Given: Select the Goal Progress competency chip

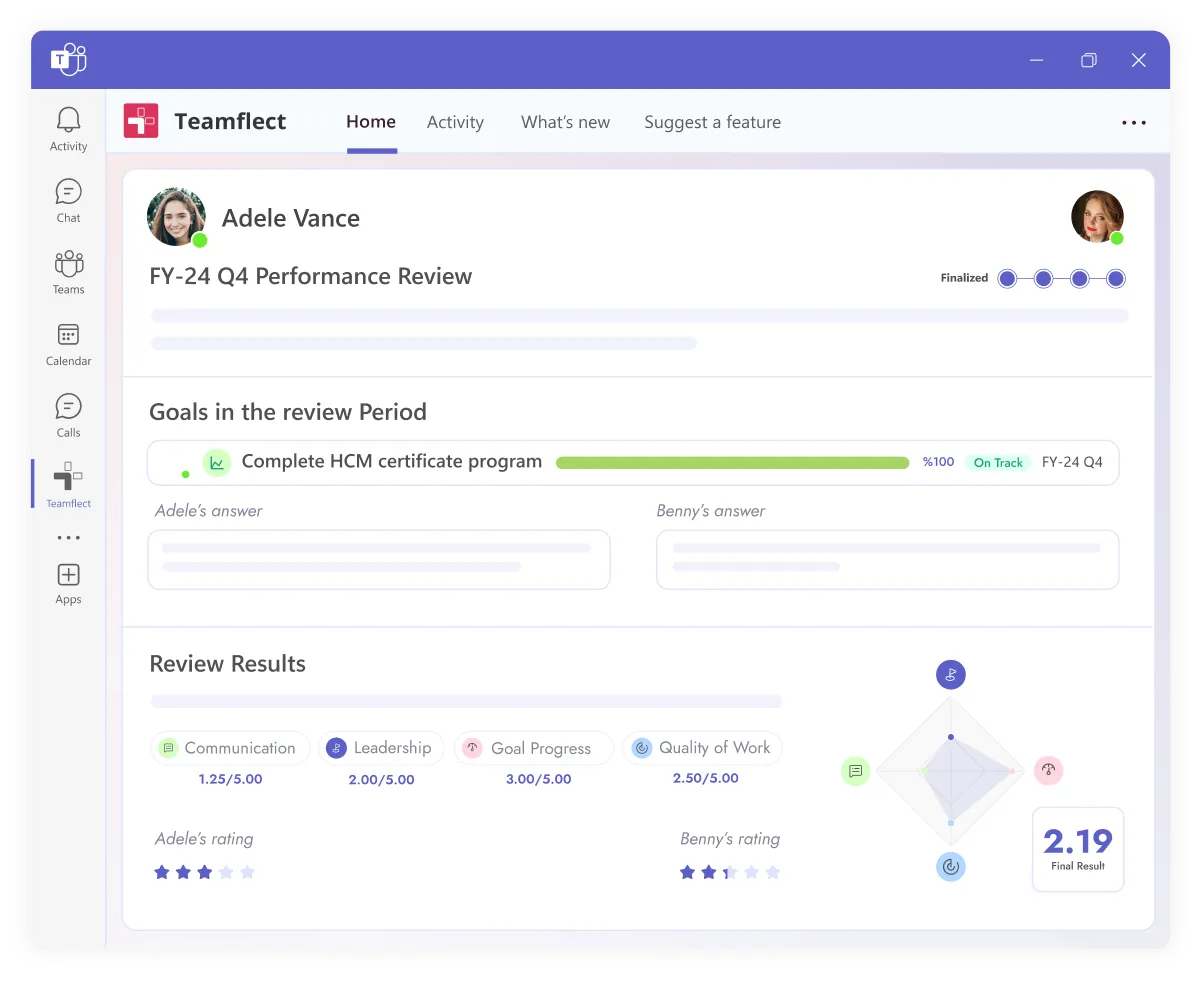Looking at the screenshot, I should tap(533, 748).
